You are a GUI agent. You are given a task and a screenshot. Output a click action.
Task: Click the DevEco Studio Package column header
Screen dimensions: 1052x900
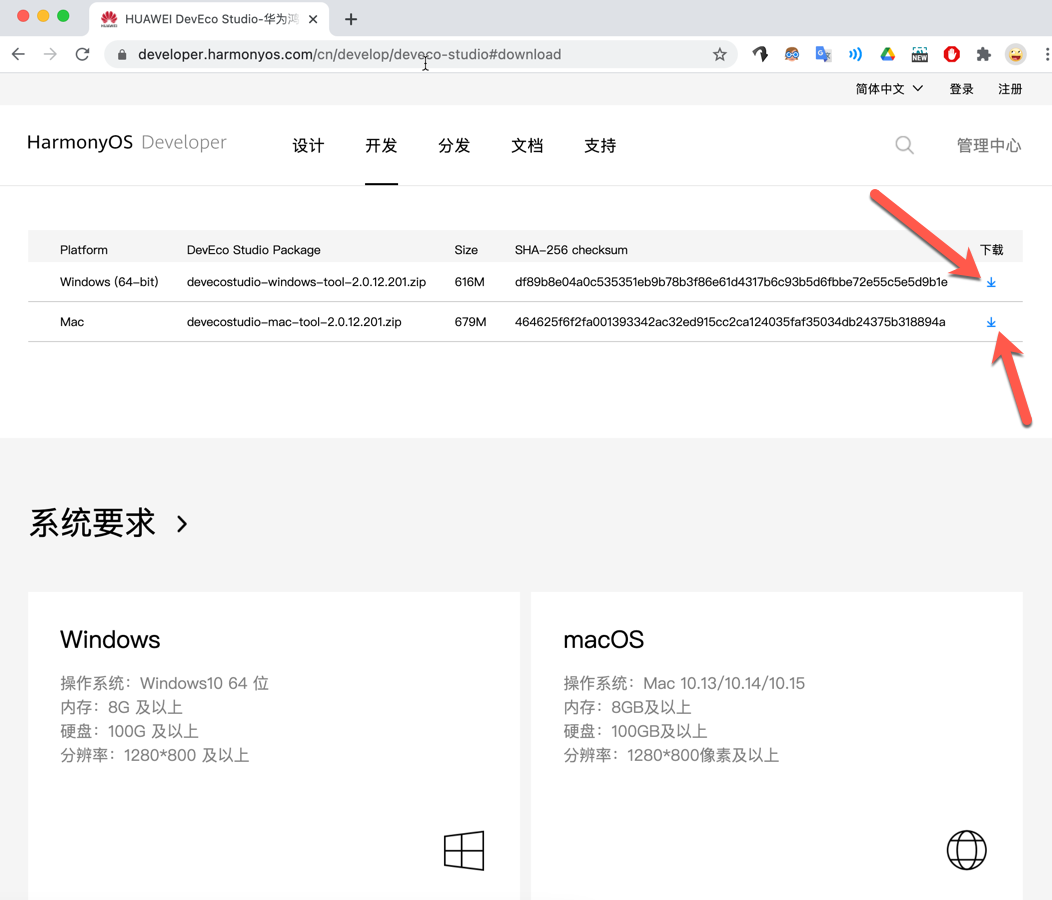254,250
